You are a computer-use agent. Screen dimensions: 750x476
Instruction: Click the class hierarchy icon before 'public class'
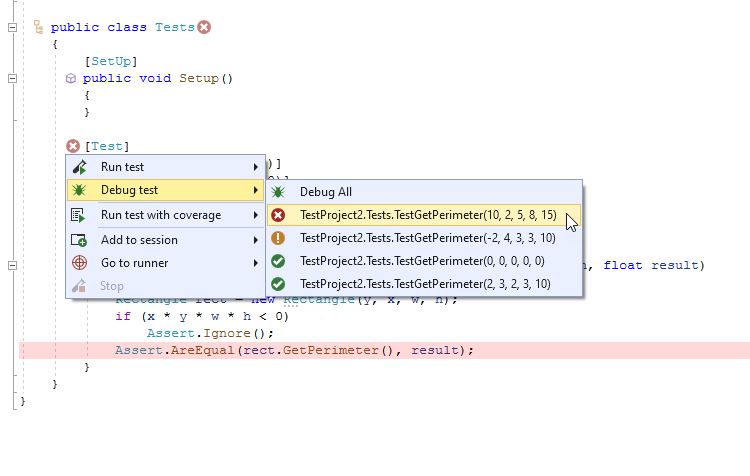pos(38,27)
